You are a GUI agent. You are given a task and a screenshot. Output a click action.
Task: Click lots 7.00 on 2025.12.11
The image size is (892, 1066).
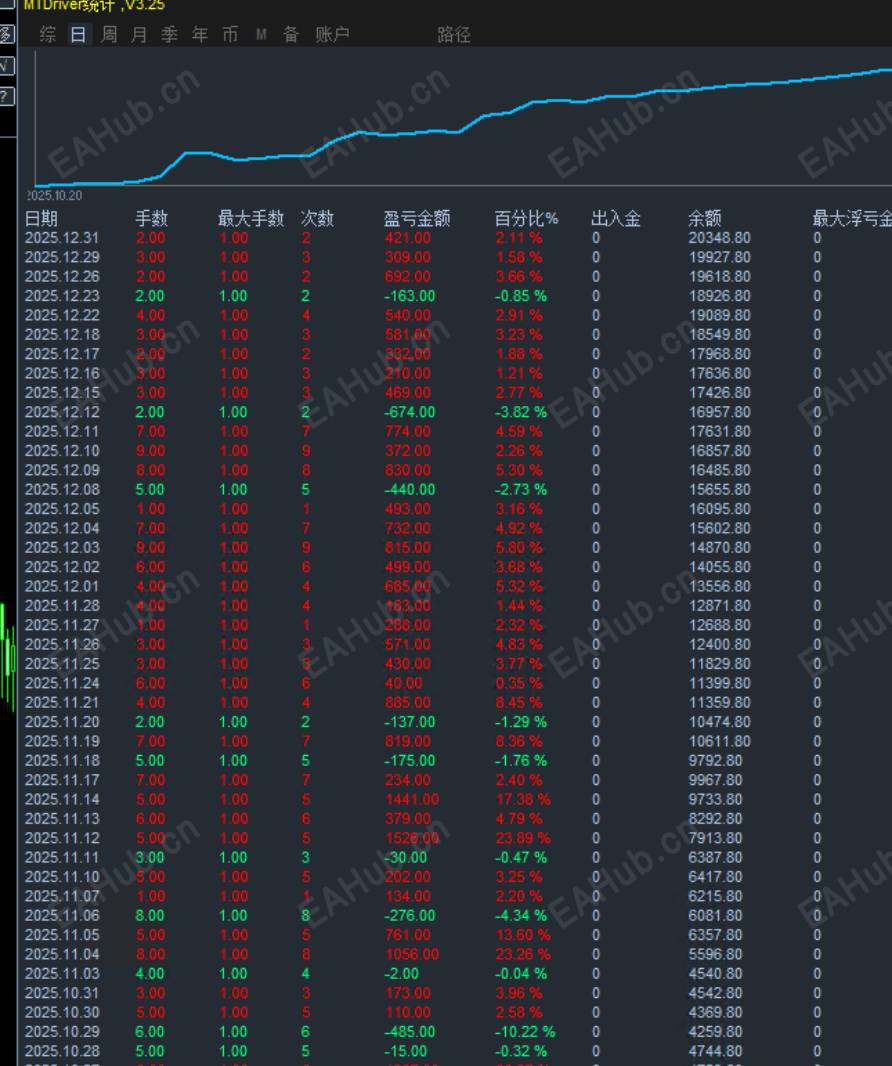[x=150, y=432]
